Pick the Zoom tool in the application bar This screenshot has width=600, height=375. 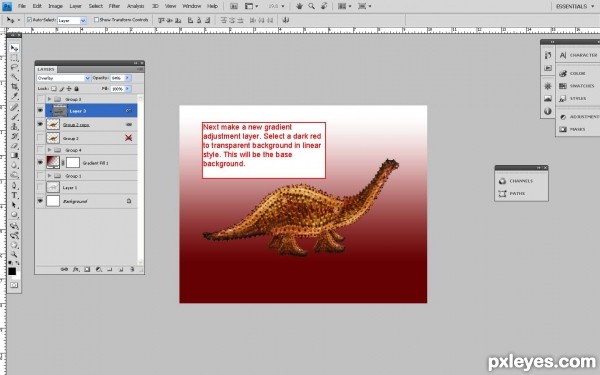(312, 6)
